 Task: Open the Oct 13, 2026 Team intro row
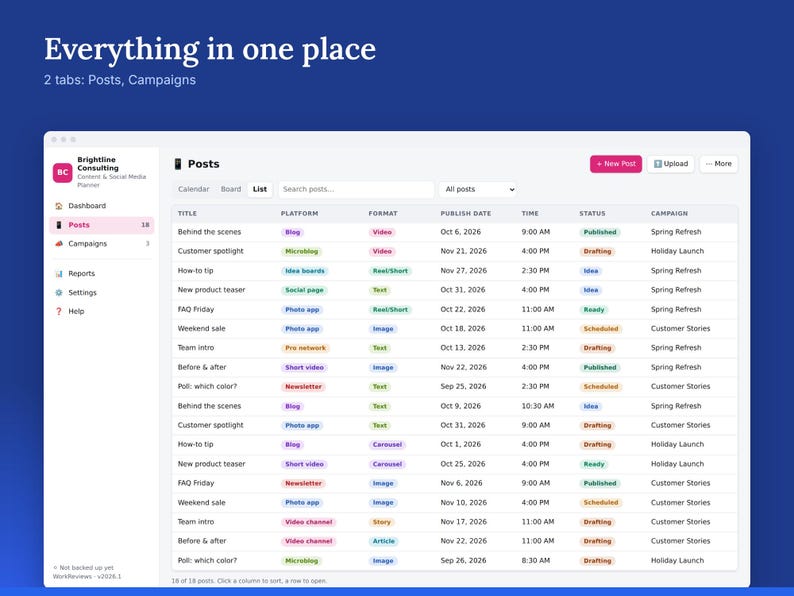click(454, 348)
